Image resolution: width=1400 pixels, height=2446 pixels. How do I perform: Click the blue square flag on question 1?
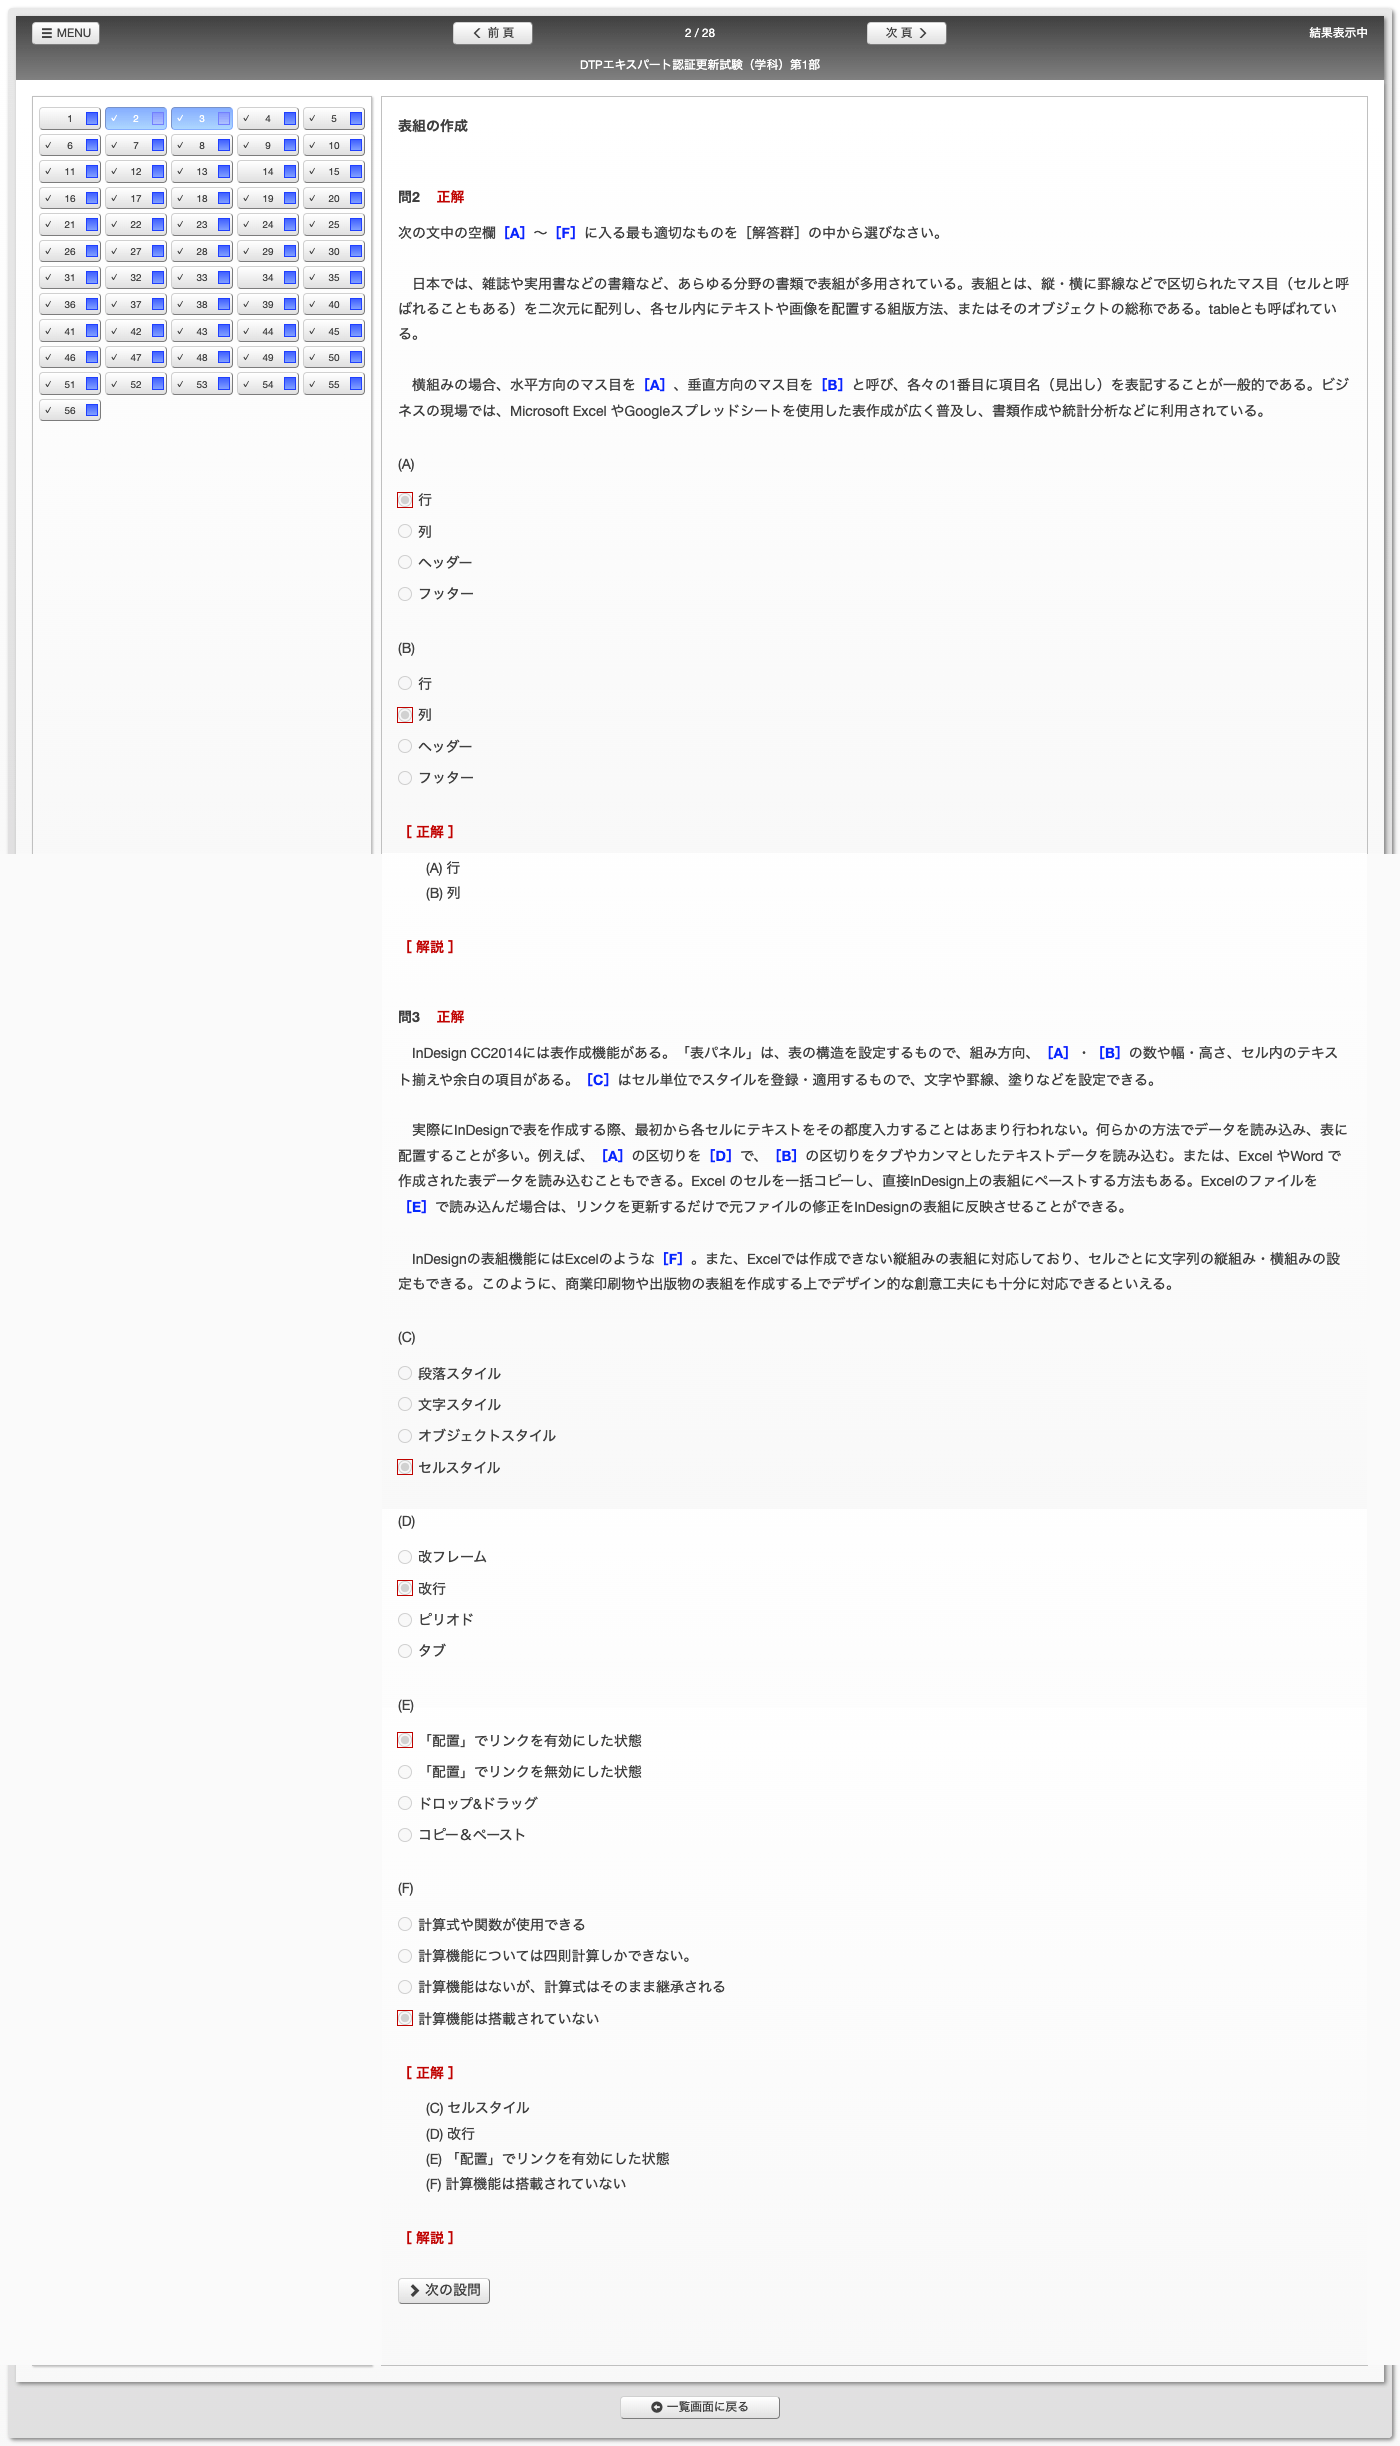pos(92,119)
